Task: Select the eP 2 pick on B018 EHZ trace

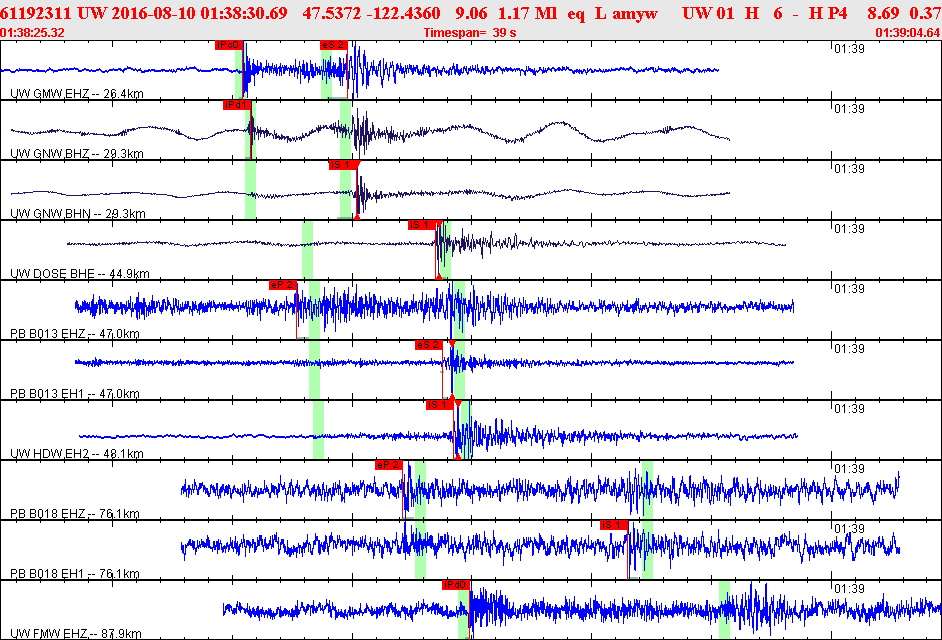Action: (389, 465)
